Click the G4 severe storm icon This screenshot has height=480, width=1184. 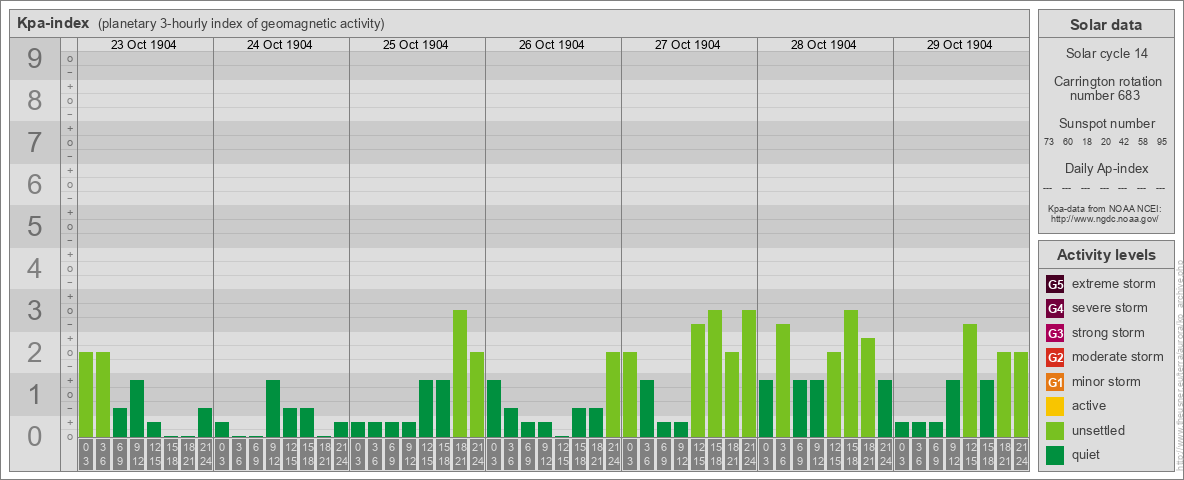pos(1055,309)
